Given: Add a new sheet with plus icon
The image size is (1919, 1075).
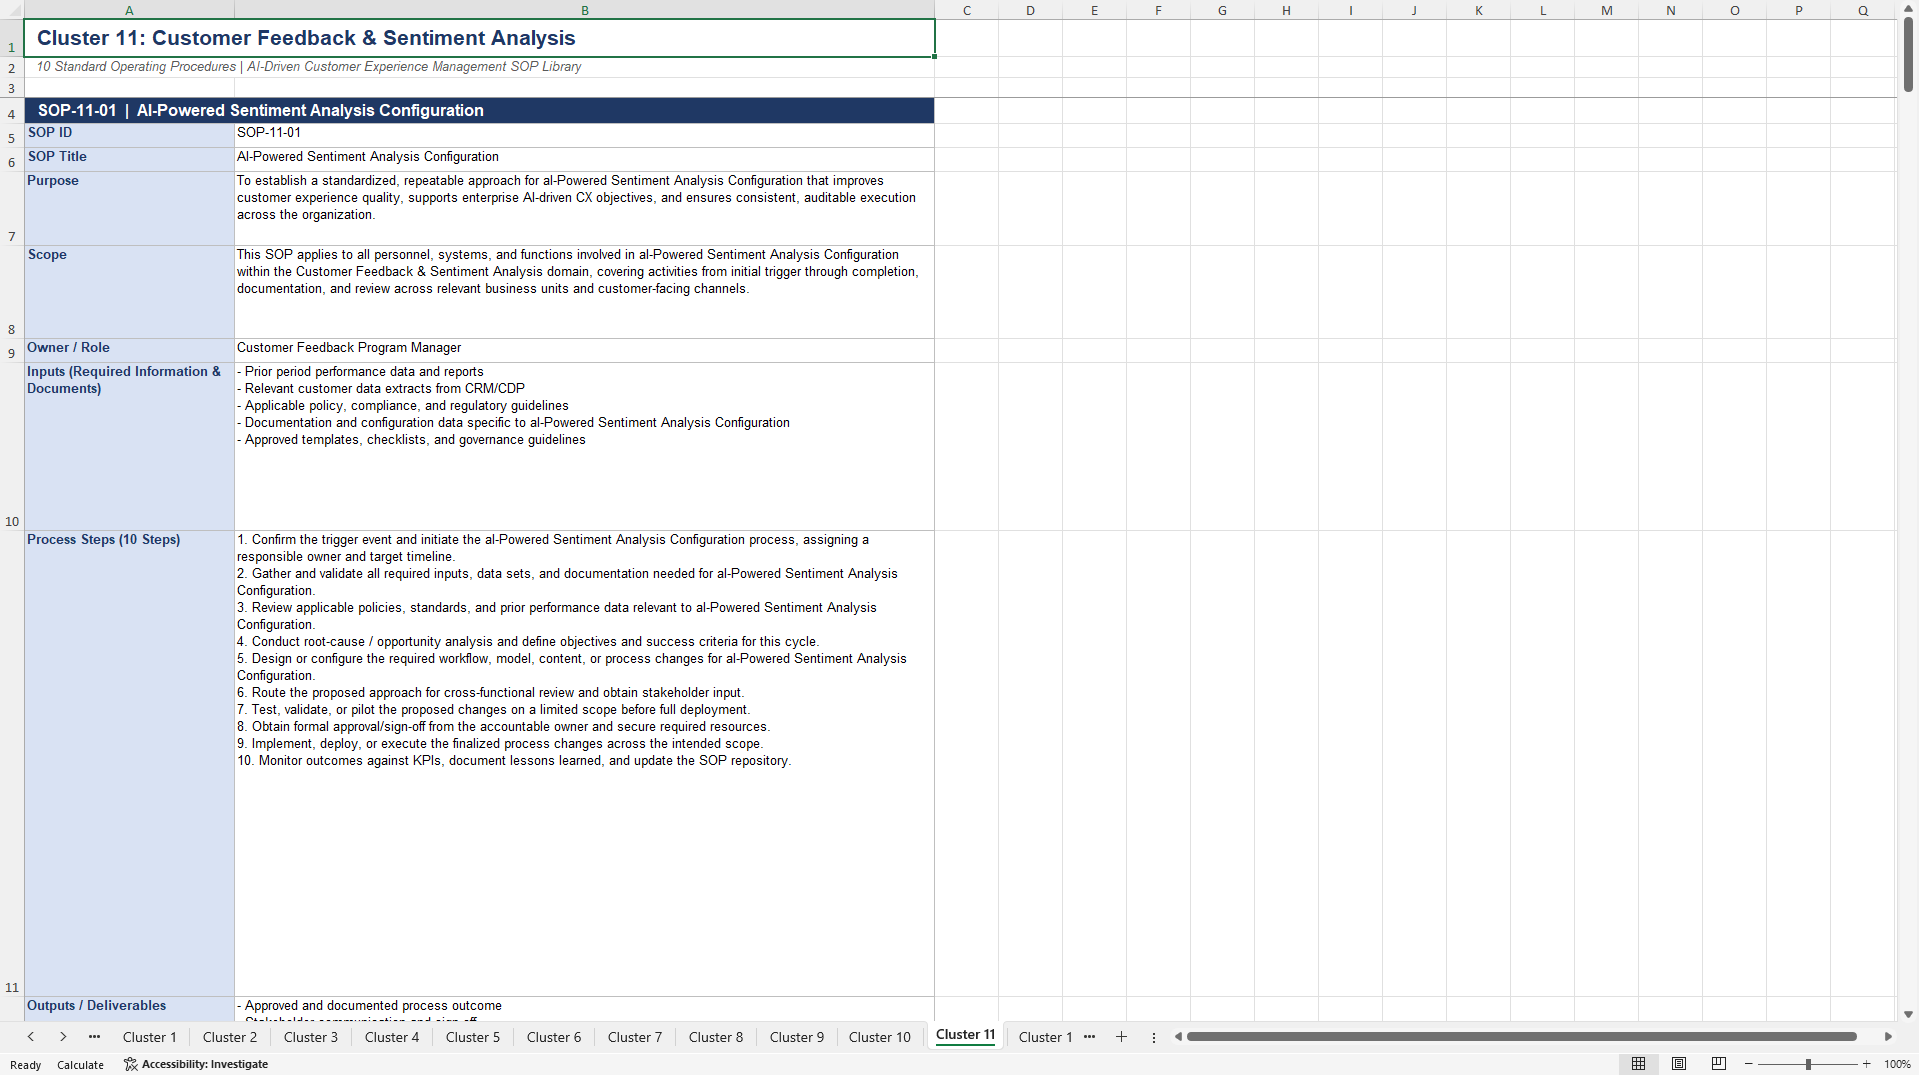Looking at the screenshot, I should 1121,1037.
